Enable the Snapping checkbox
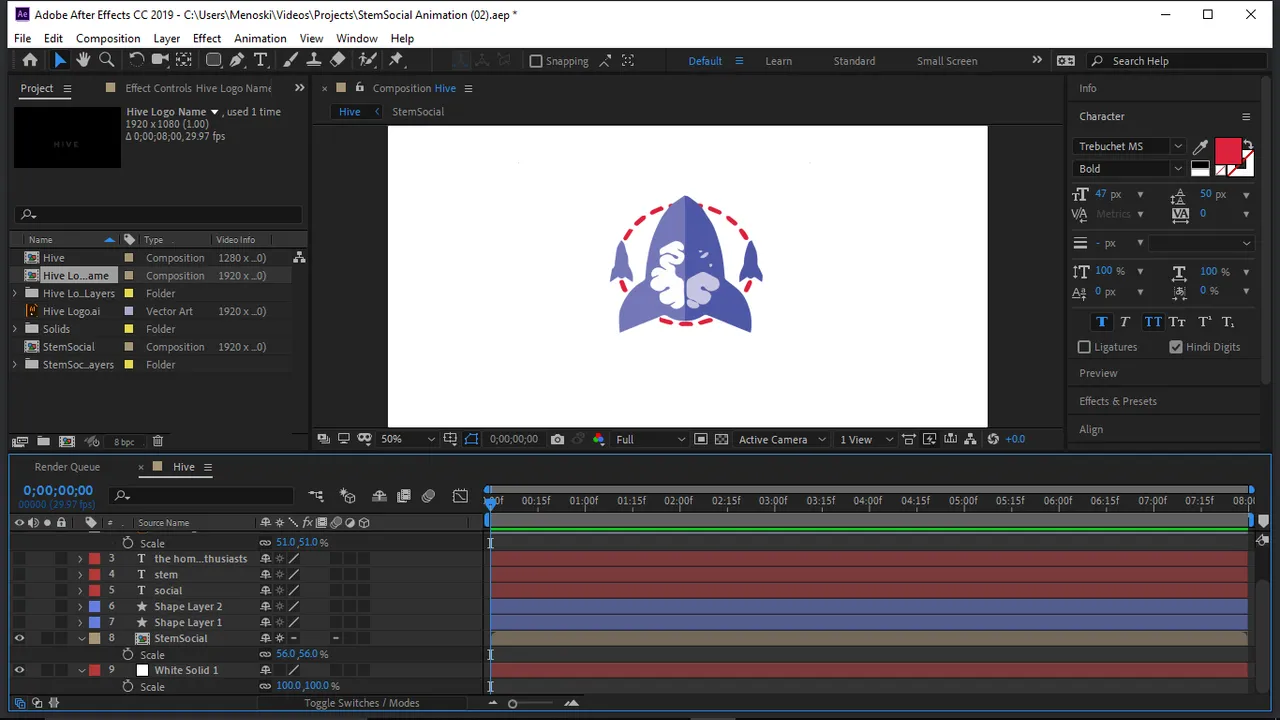The image size is (1280, 720). [x=536, y=61]
